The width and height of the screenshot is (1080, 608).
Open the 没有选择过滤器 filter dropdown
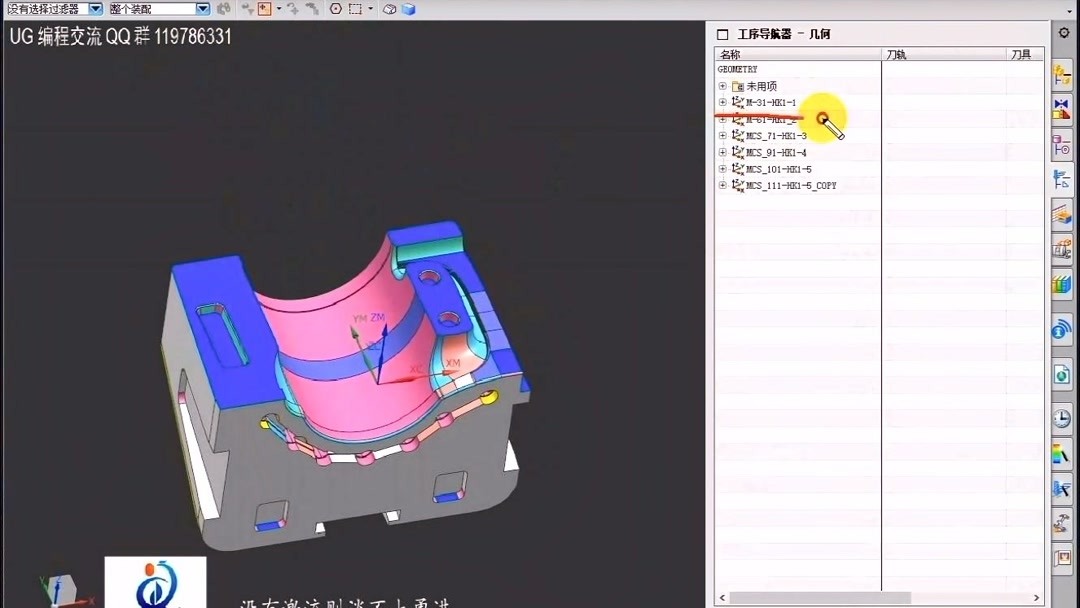coord(96,8)
